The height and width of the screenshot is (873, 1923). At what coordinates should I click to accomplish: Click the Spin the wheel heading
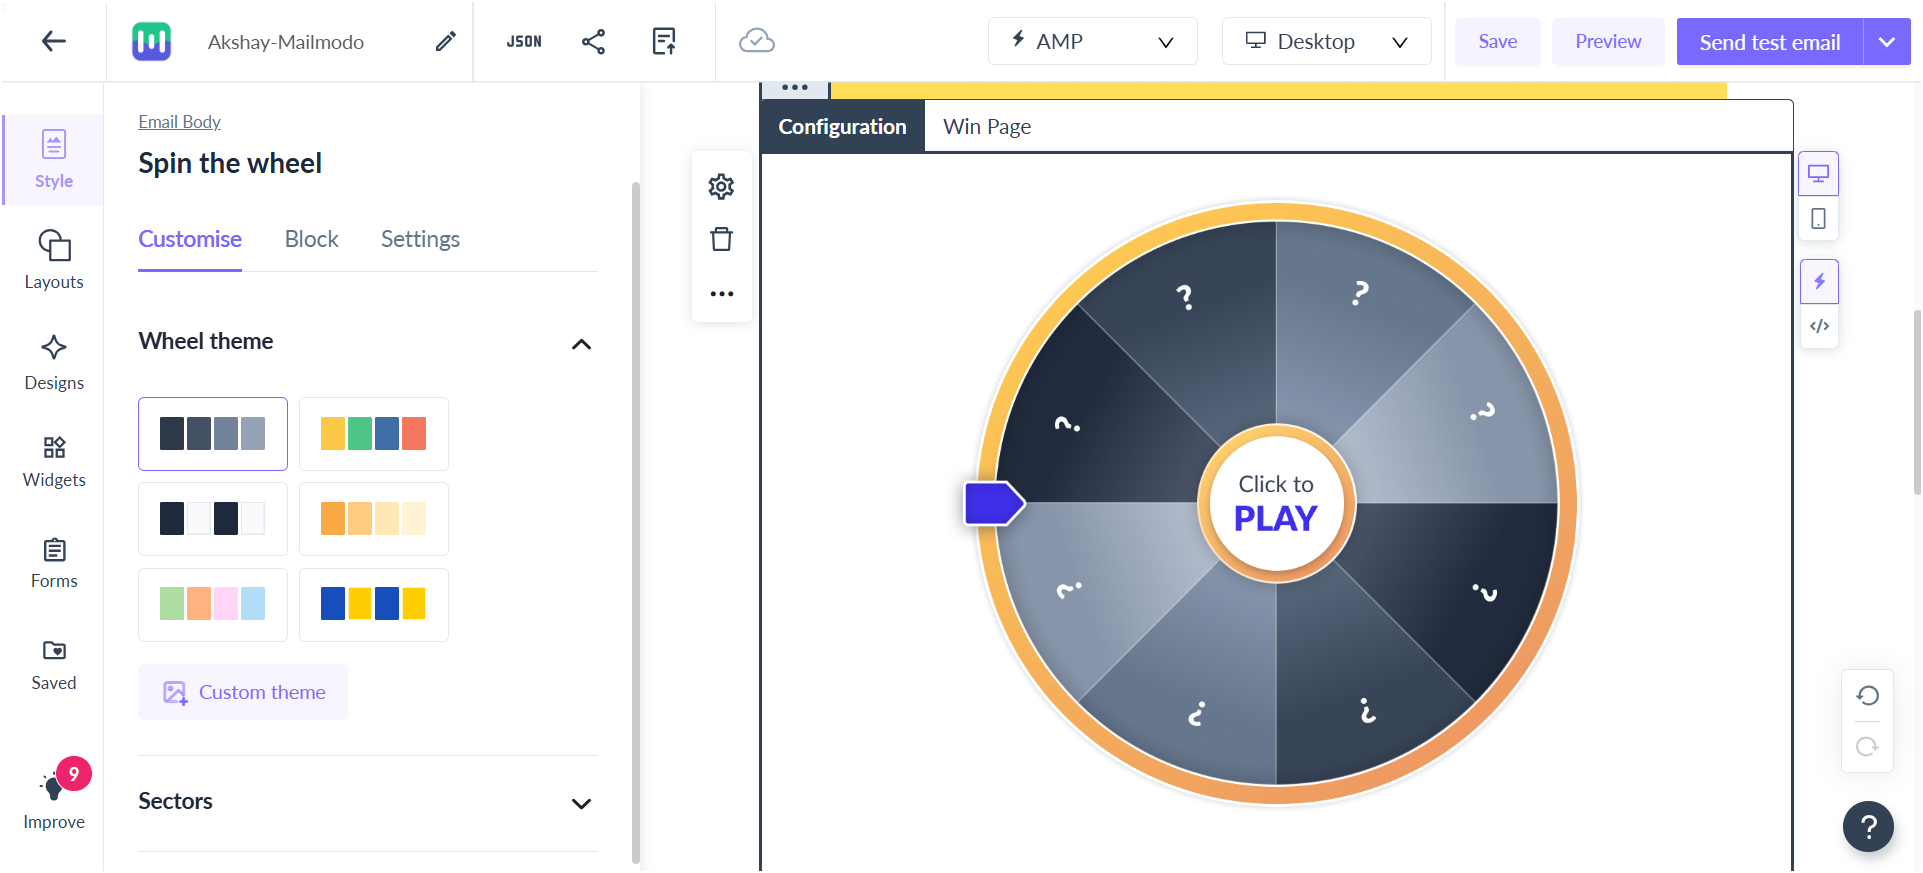tap(230, 163)
